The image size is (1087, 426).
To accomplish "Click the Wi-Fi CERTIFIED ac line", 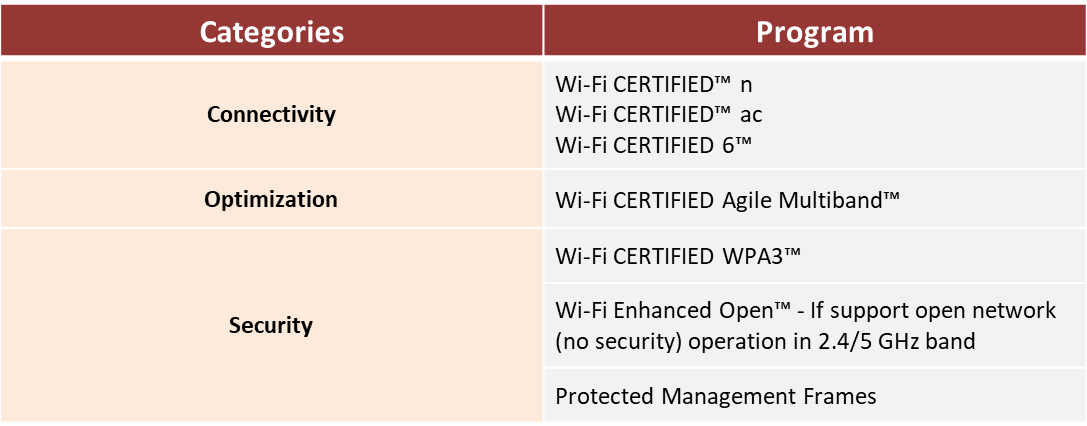I will pos(659,114).
